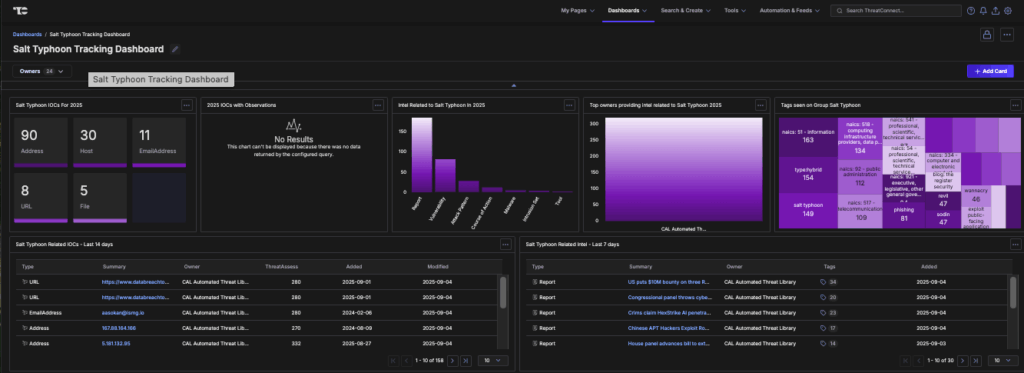Click the dashboard lock icon

tap(987, 35)
